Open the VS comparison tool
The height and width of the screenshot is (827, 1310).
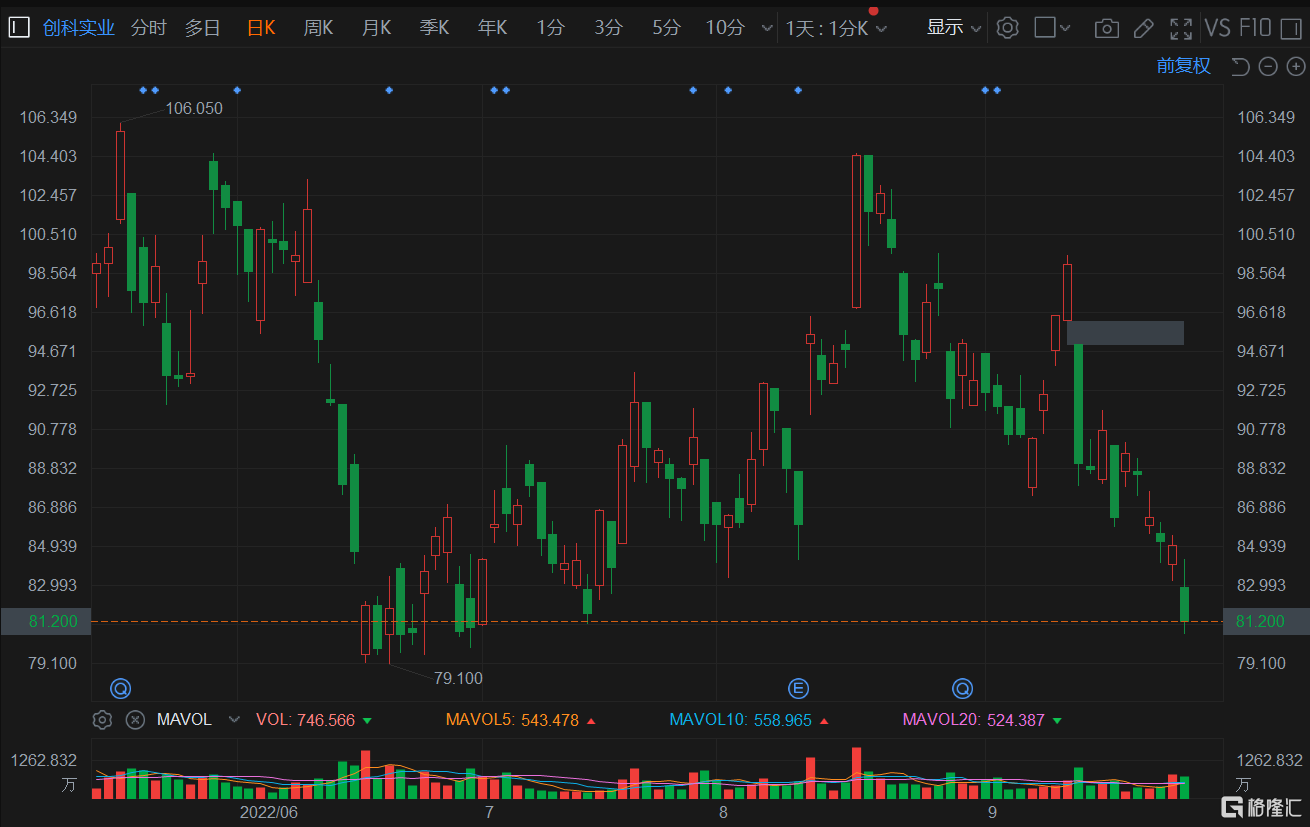[1218, 28]
